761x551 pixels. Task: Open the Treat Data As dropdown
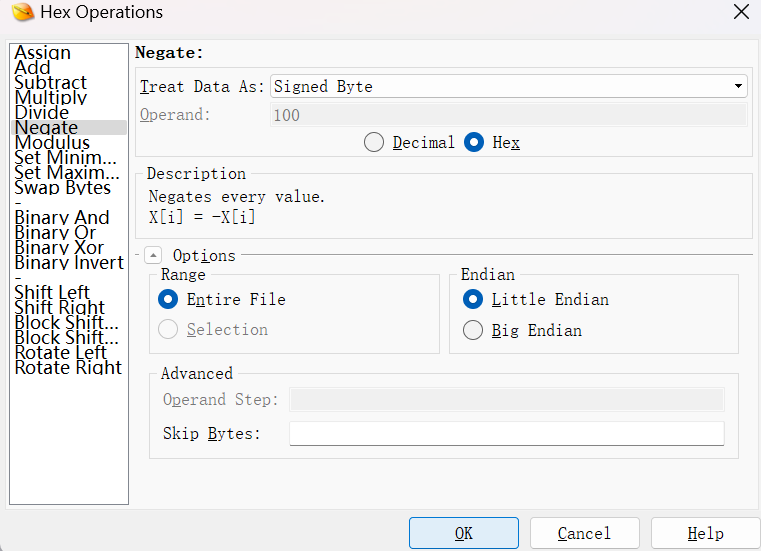tap(508, 87)
